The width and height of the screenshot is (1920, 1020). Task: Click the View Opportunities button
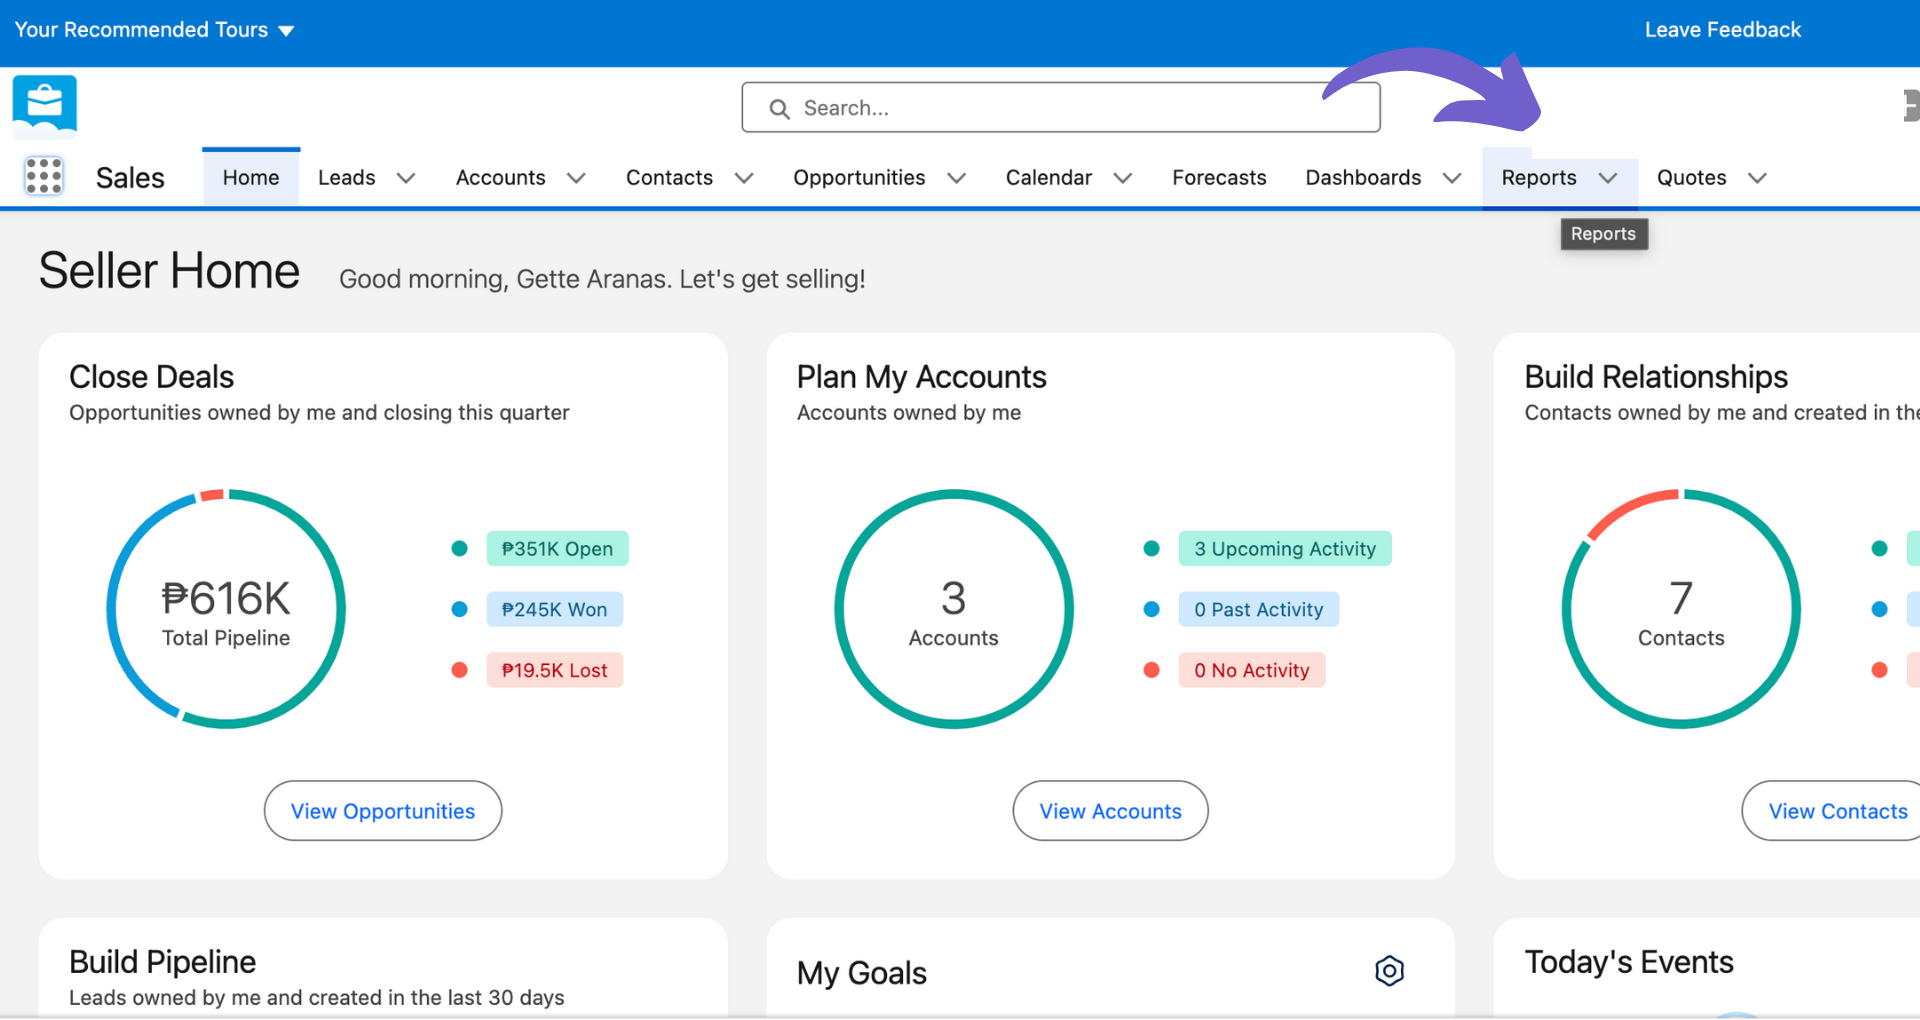(382, 811)
